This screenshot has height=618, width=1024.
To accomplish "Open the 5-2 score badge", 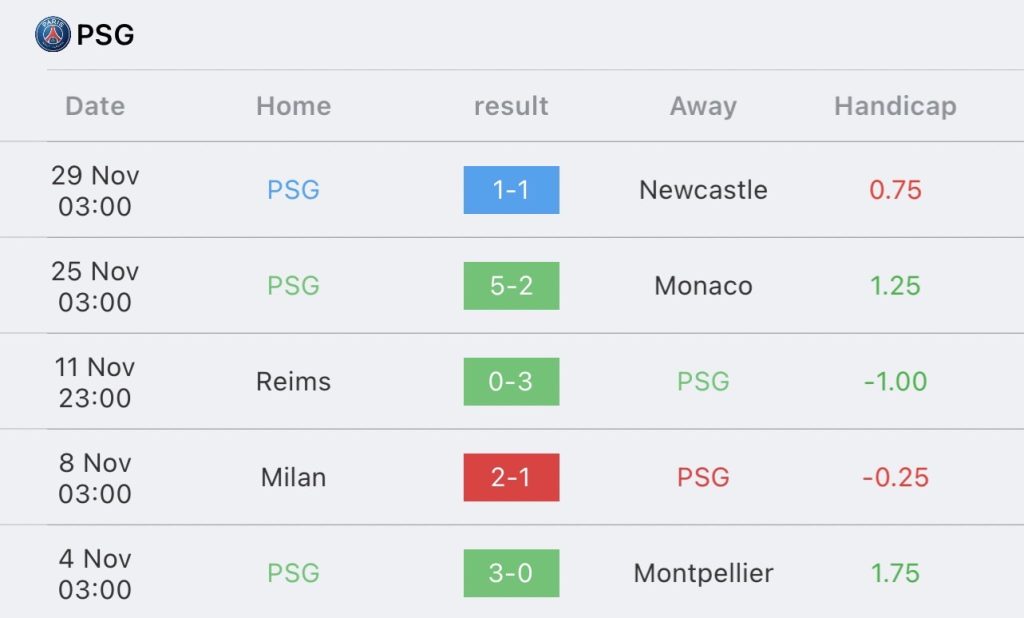I will click(511, 285).
